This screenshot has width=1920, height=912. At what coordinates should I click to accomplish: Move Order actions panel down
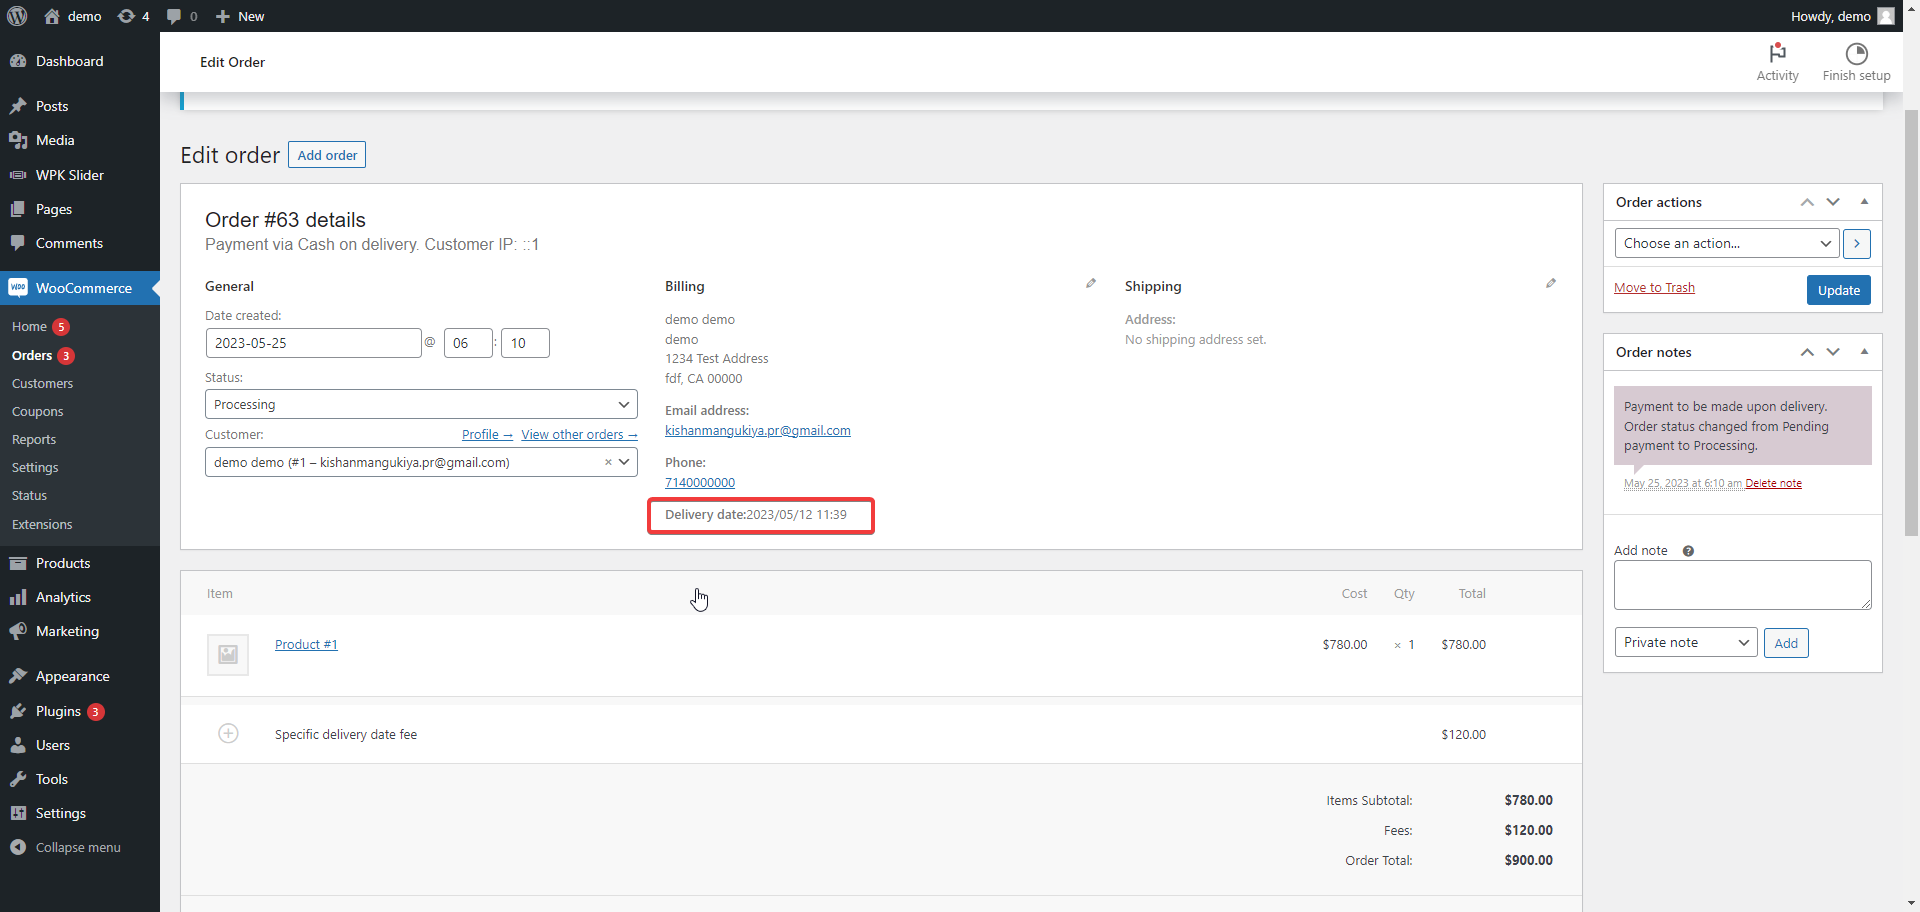point(1833,202)
